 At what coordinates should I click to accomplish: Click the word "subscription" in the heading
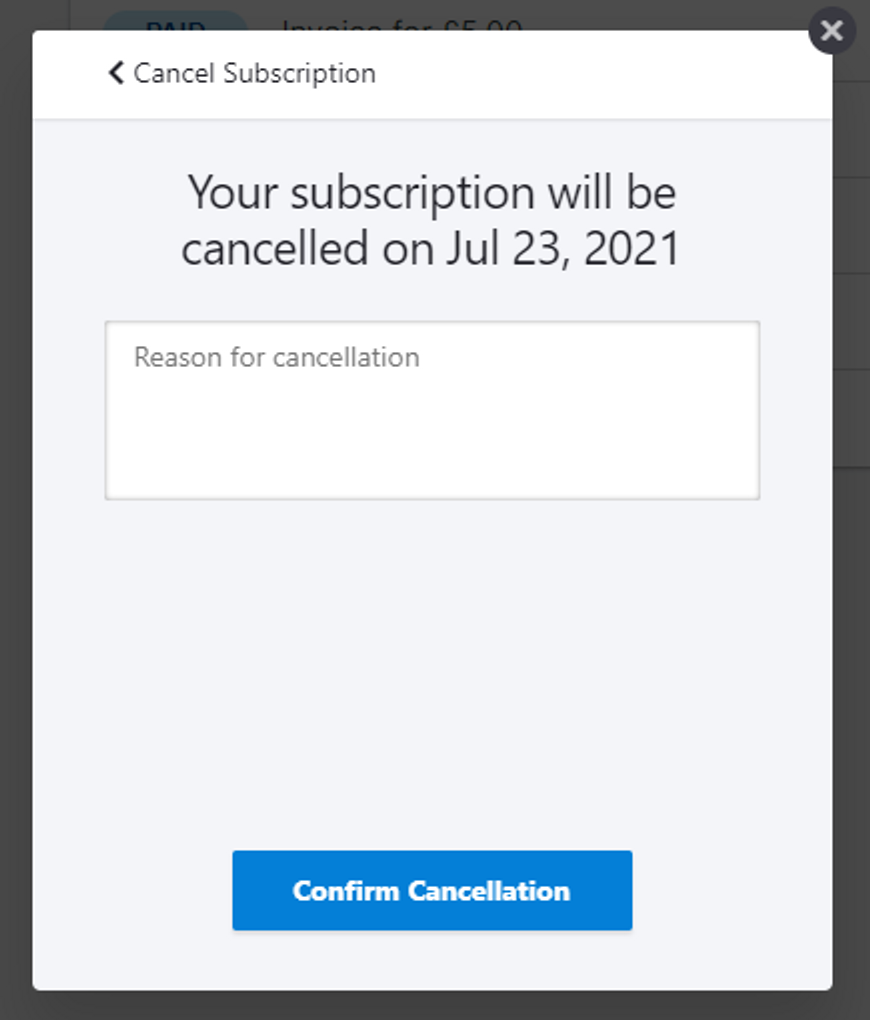(x=413, y=193)
